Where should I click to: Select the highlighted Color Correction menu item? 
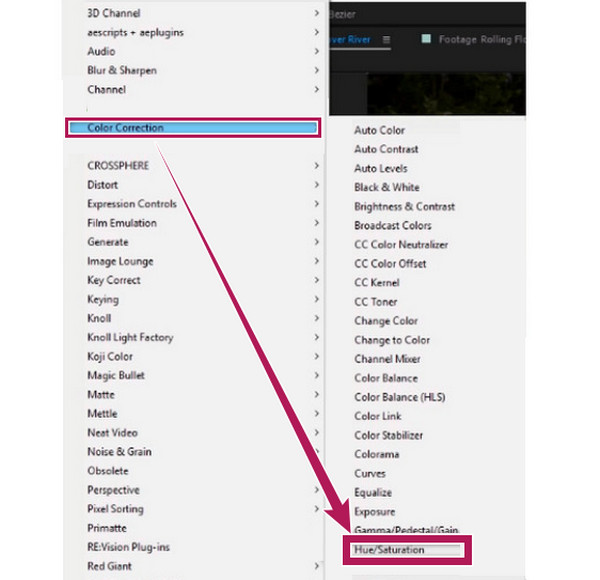tap(193, 128)
